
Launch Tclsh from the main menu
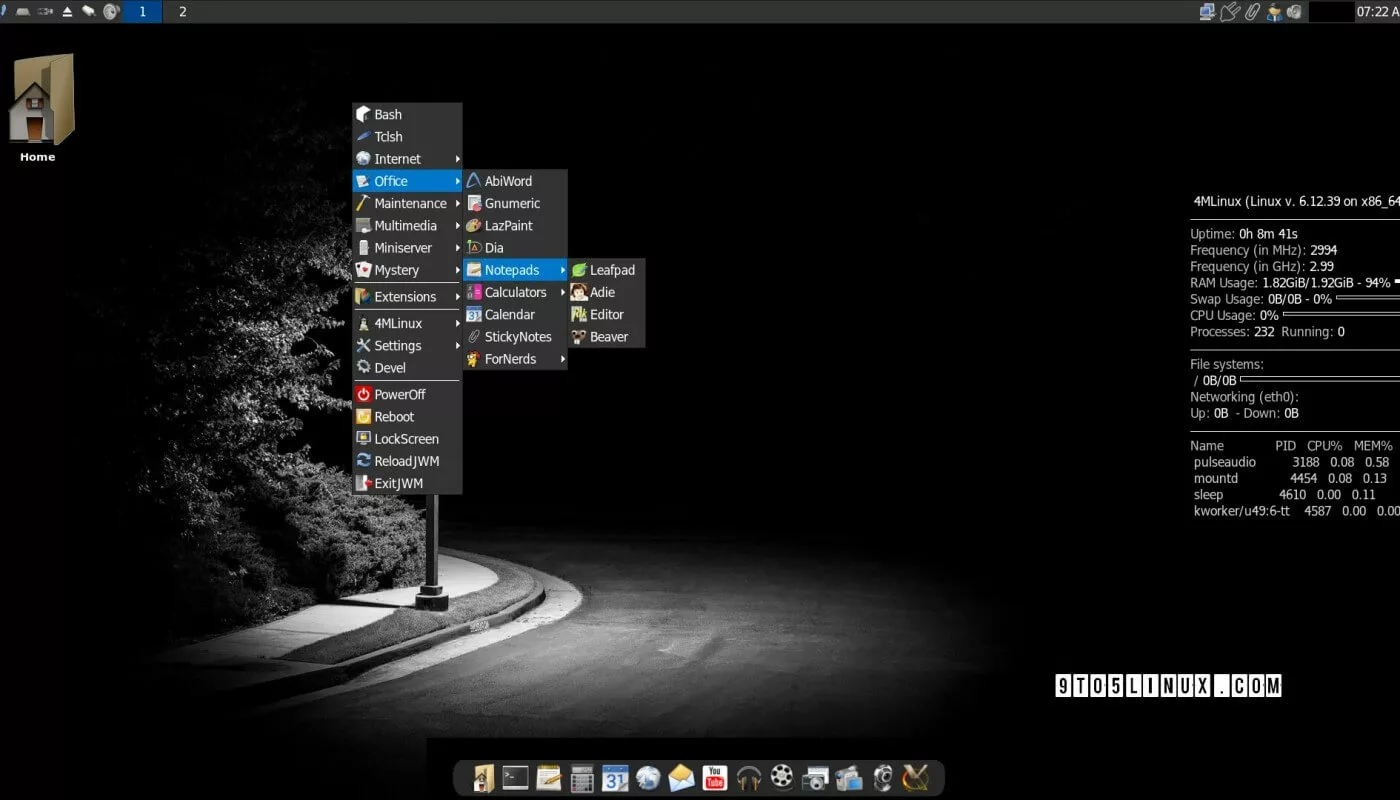coord(407,137)
